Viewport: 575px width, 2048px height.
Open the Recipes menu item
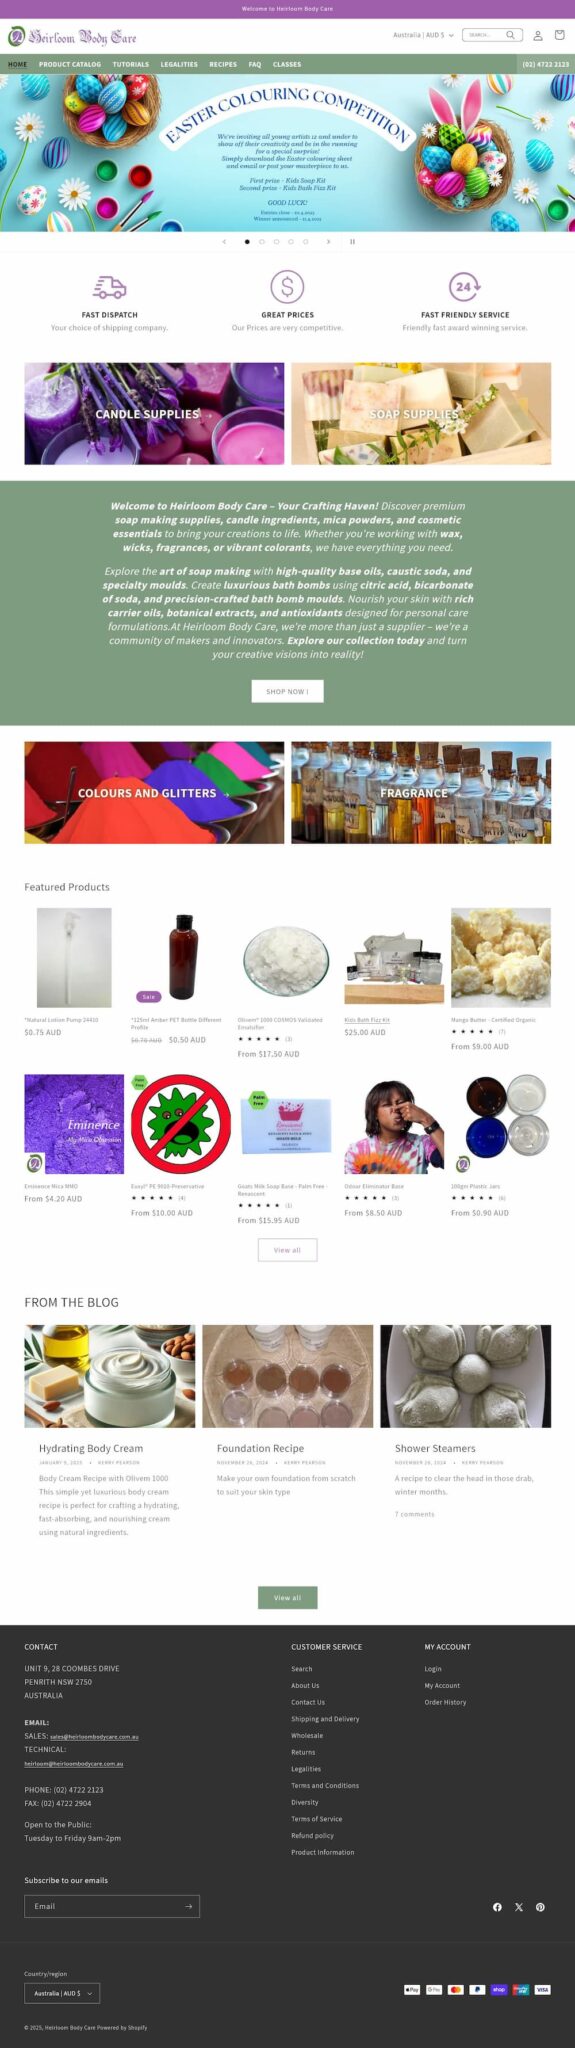click(x=223, y=64)
